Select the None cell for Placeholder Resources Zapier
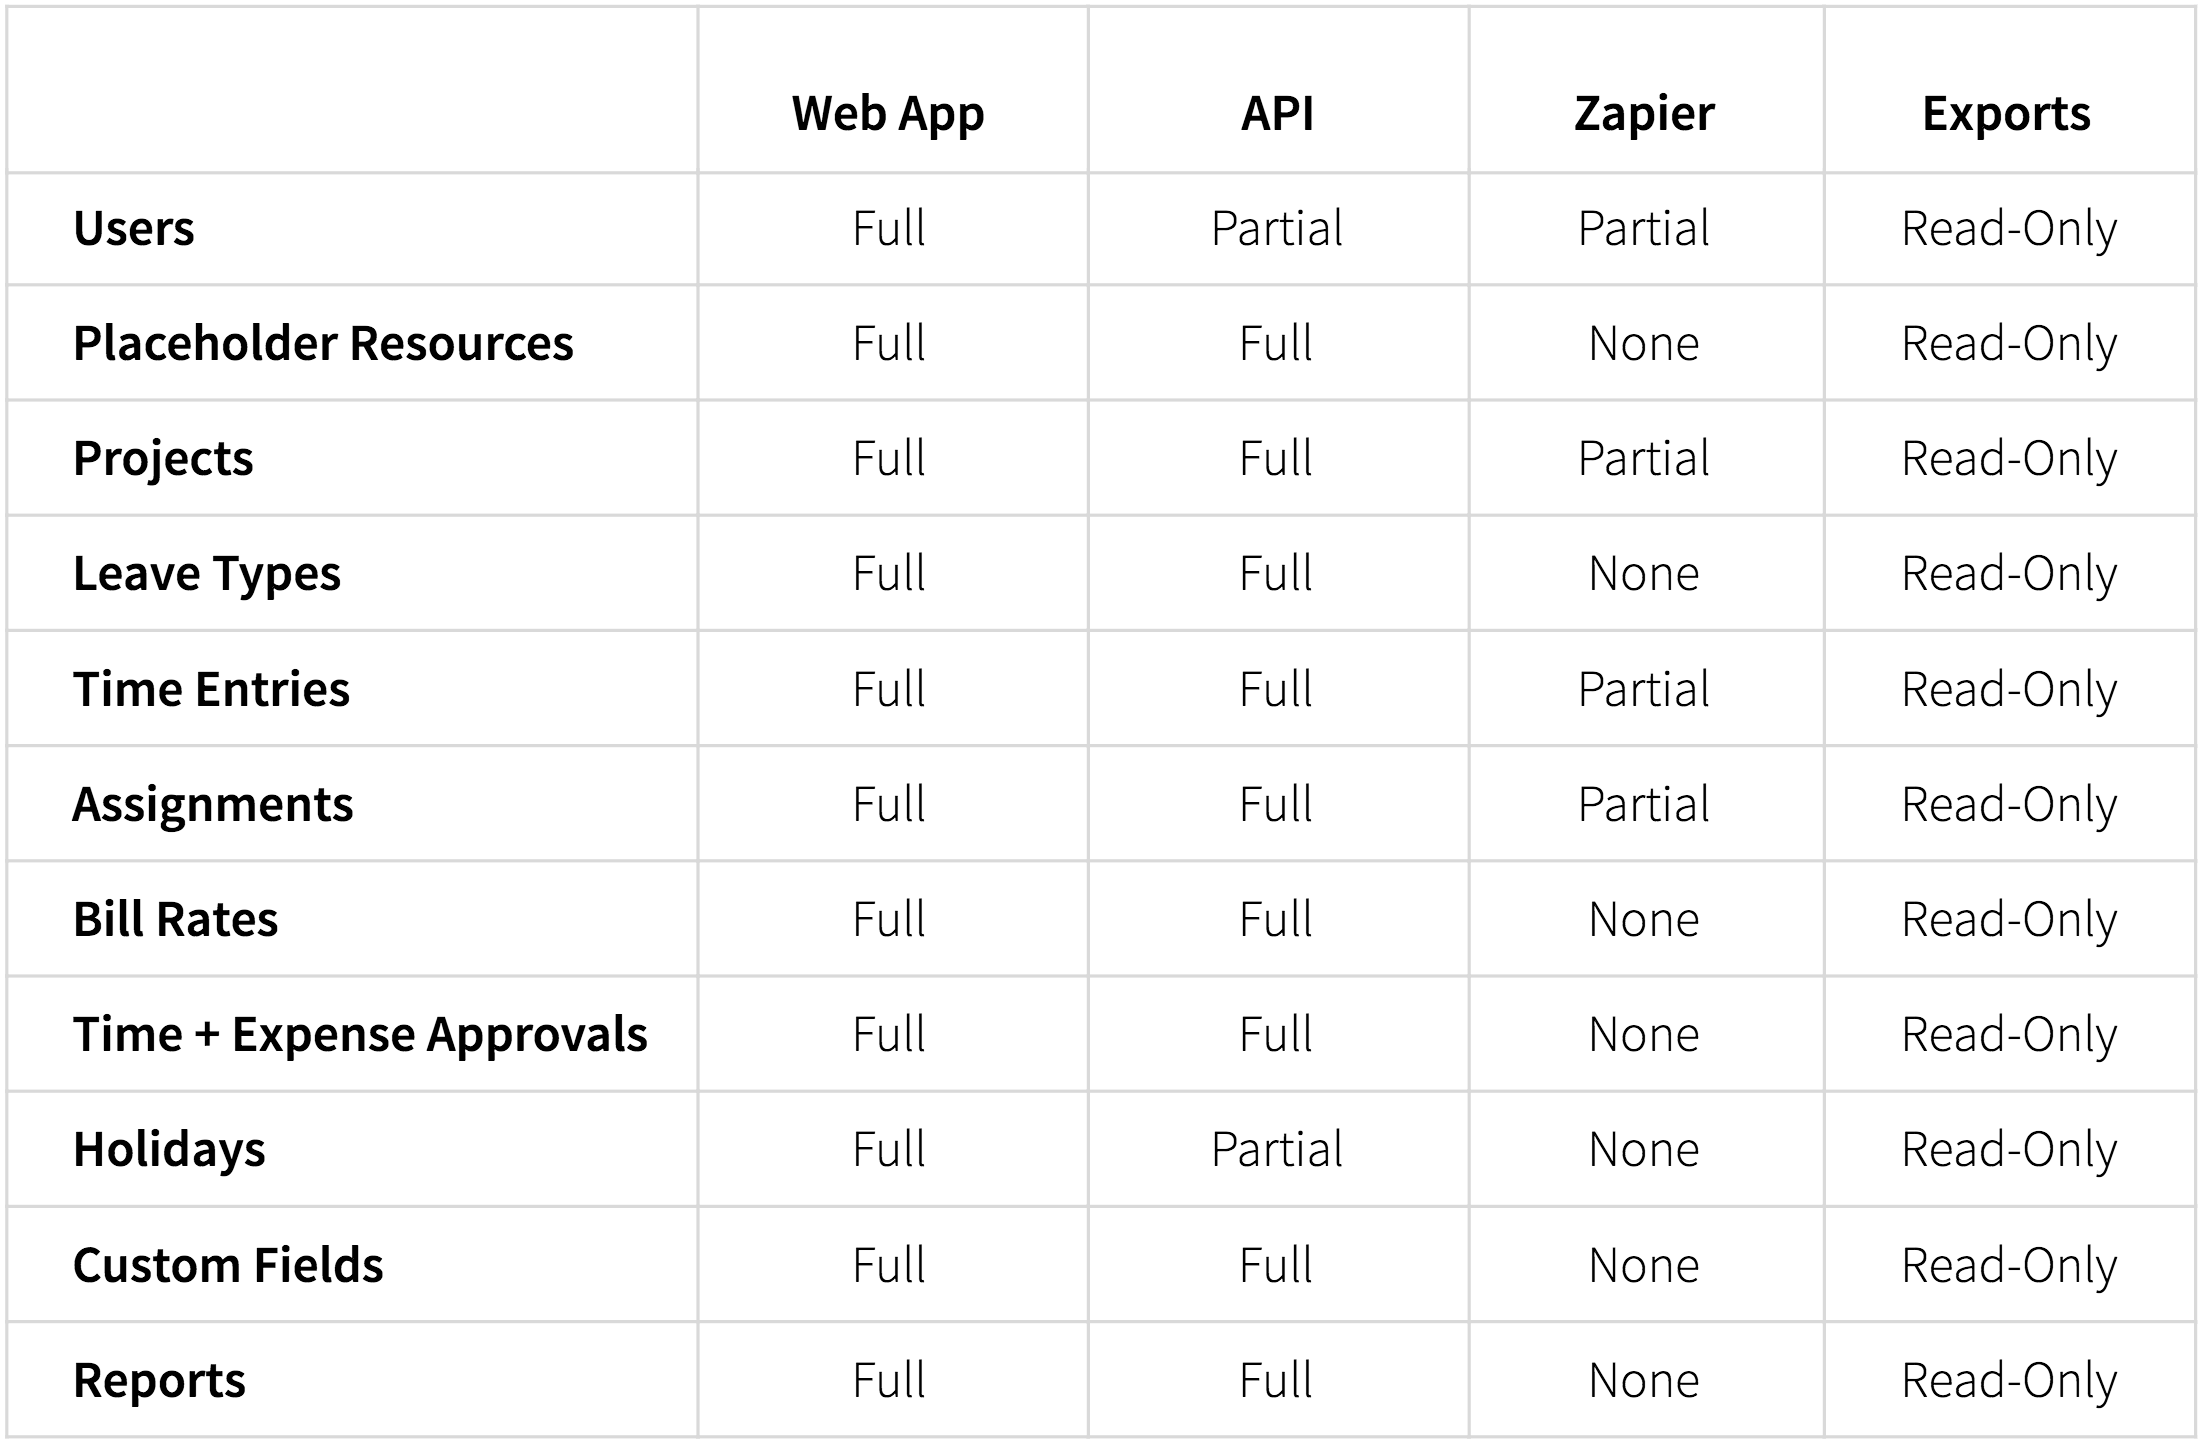This screenshot has width=2204, height=1446. click(1644, 344)
